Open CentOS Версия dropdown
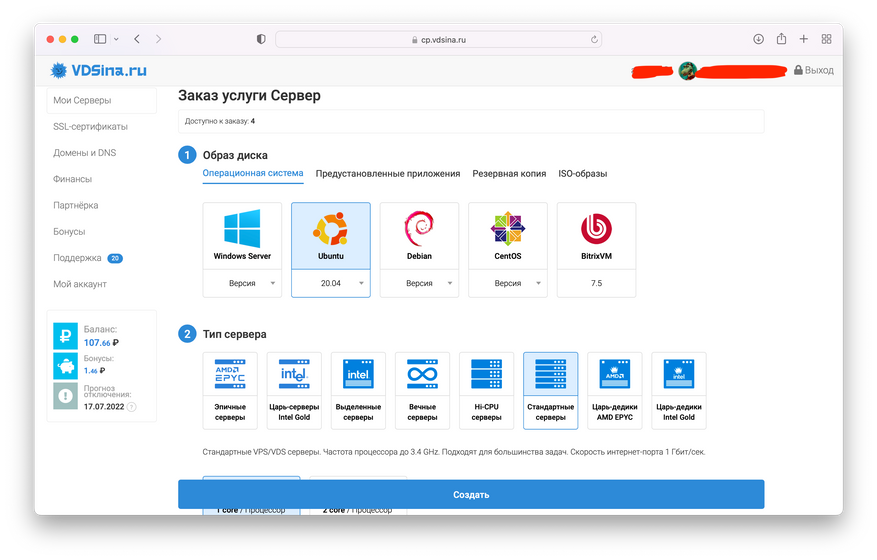The width and height of the screenshot is (877, 560). point(508,283)
